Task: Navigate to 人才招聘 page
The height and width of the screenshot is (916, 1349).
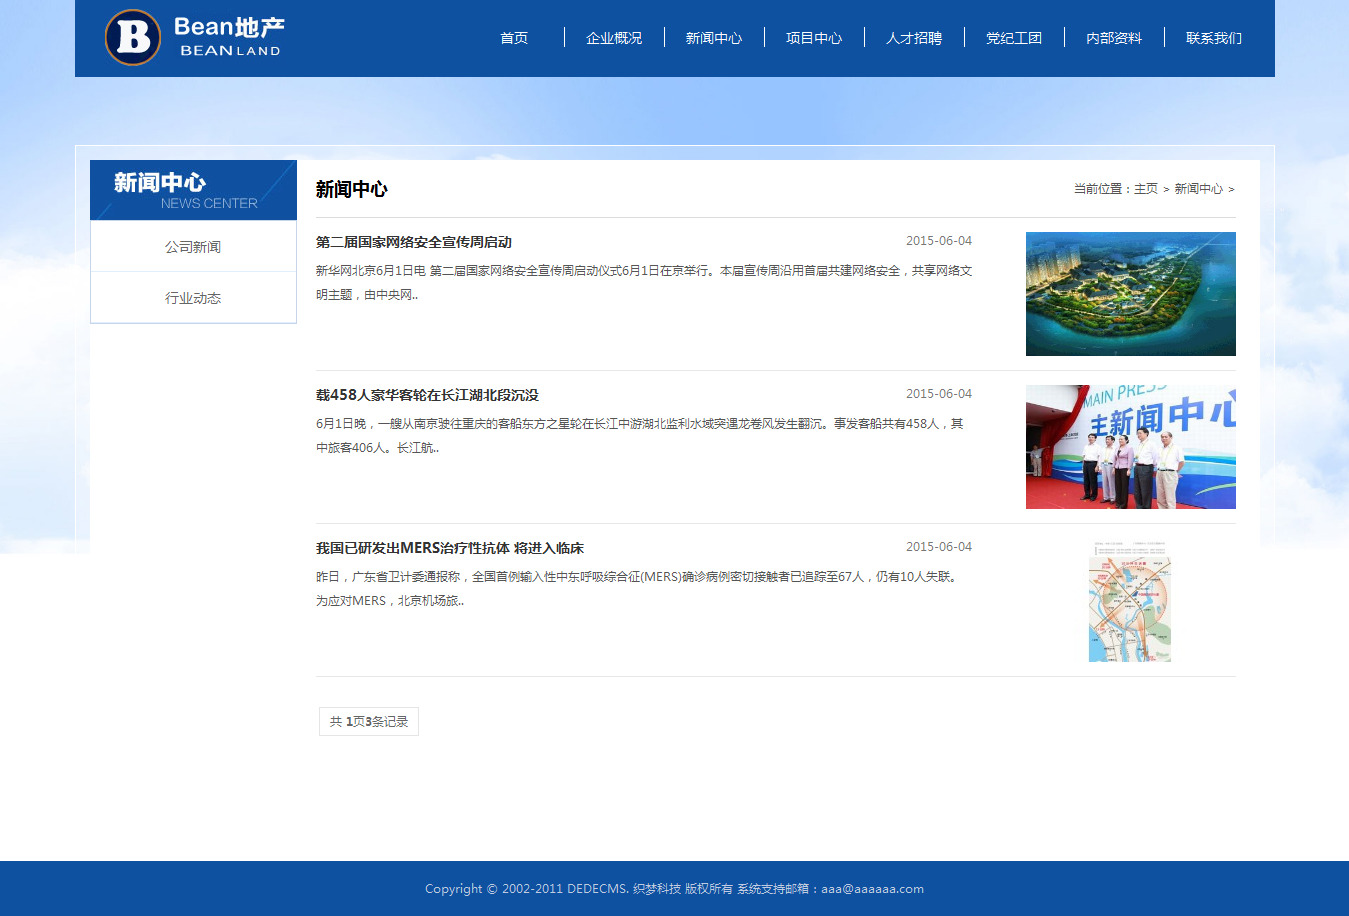Action: pyautogui.click(x=914, y=38)
